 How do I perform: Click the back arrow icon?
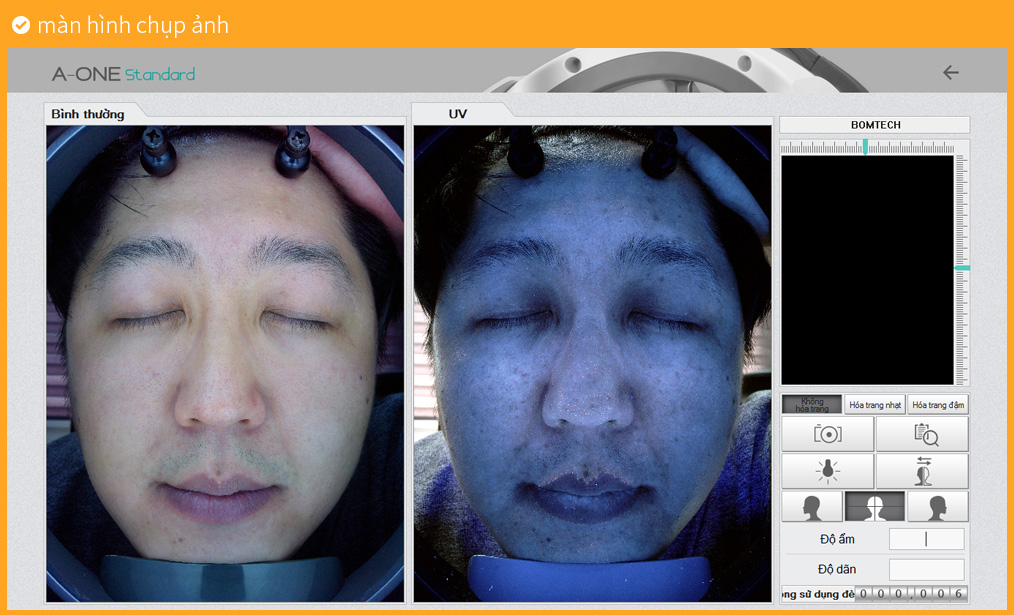click(x=950, y=73)
